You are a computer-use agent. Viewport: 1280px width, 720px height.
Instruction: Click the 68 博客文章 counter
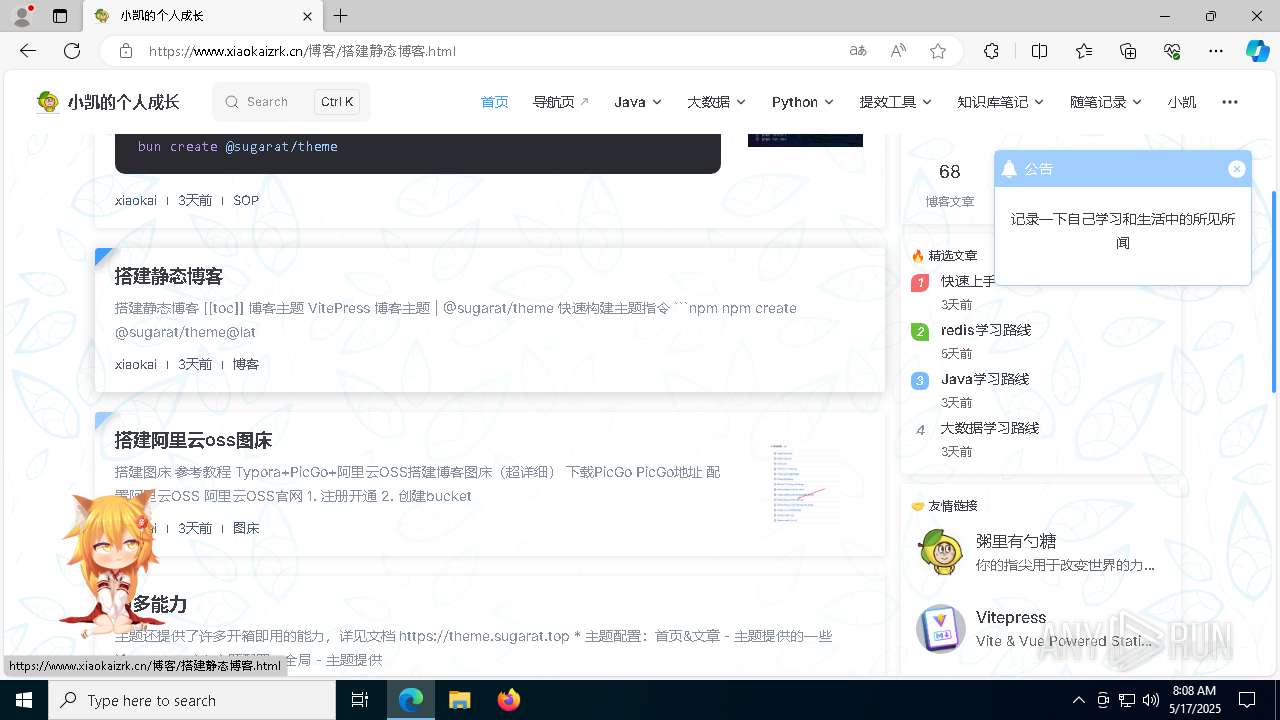950,185
